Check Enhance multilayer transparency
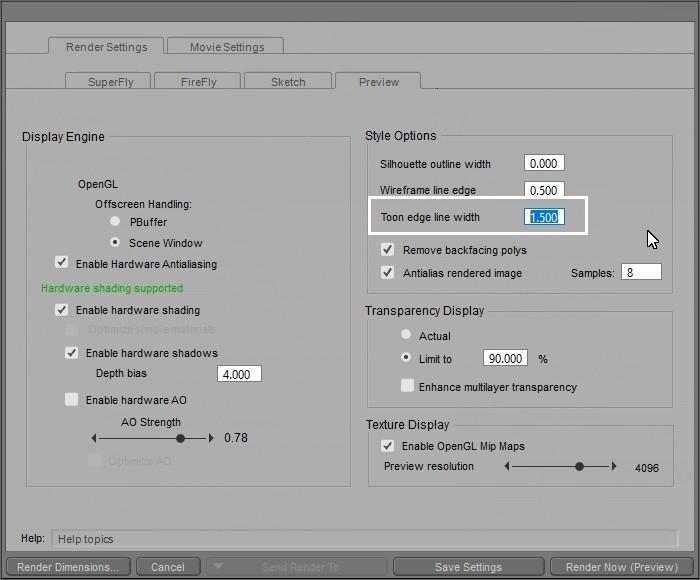 click(x=407, y=386)
